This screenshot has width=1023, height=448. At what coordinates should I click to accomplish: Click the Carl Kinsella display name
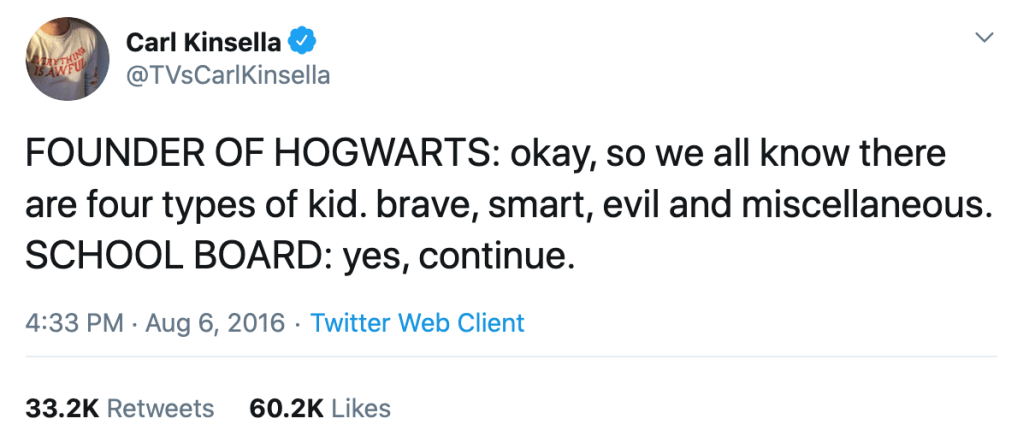[x=205, y=41]
